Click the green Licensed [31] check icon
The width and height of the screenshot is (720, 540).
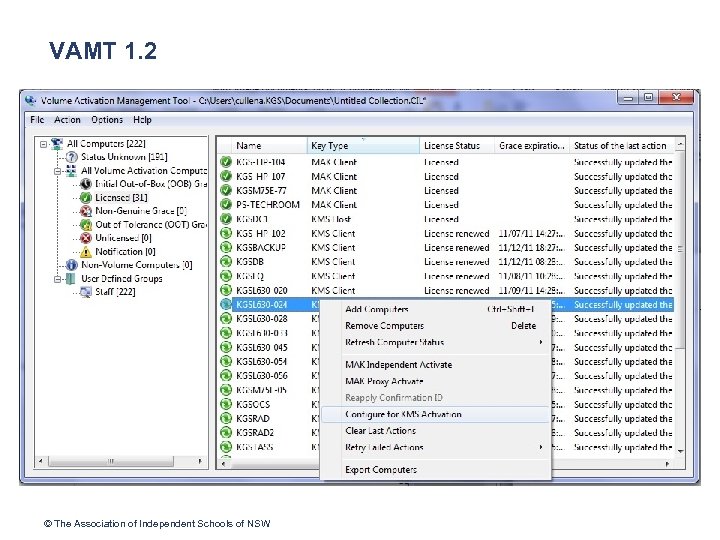[x=86, y=197]
